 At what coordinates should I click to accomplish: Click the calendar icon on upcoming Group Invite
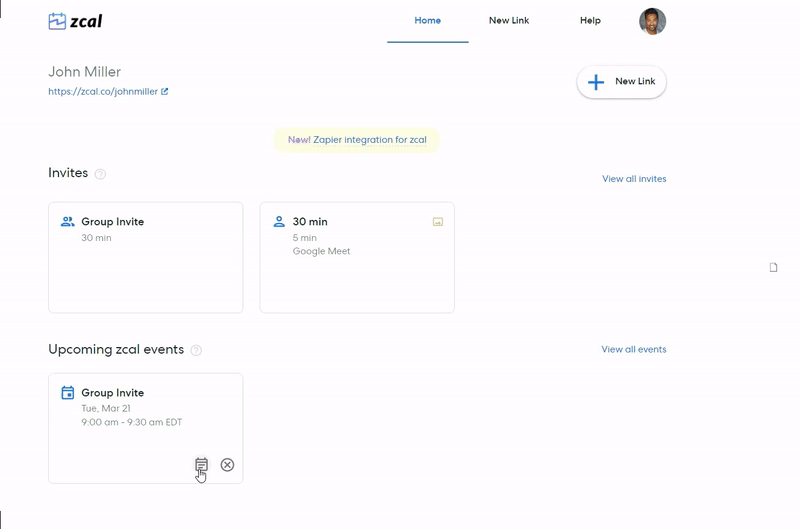(68, 392)
